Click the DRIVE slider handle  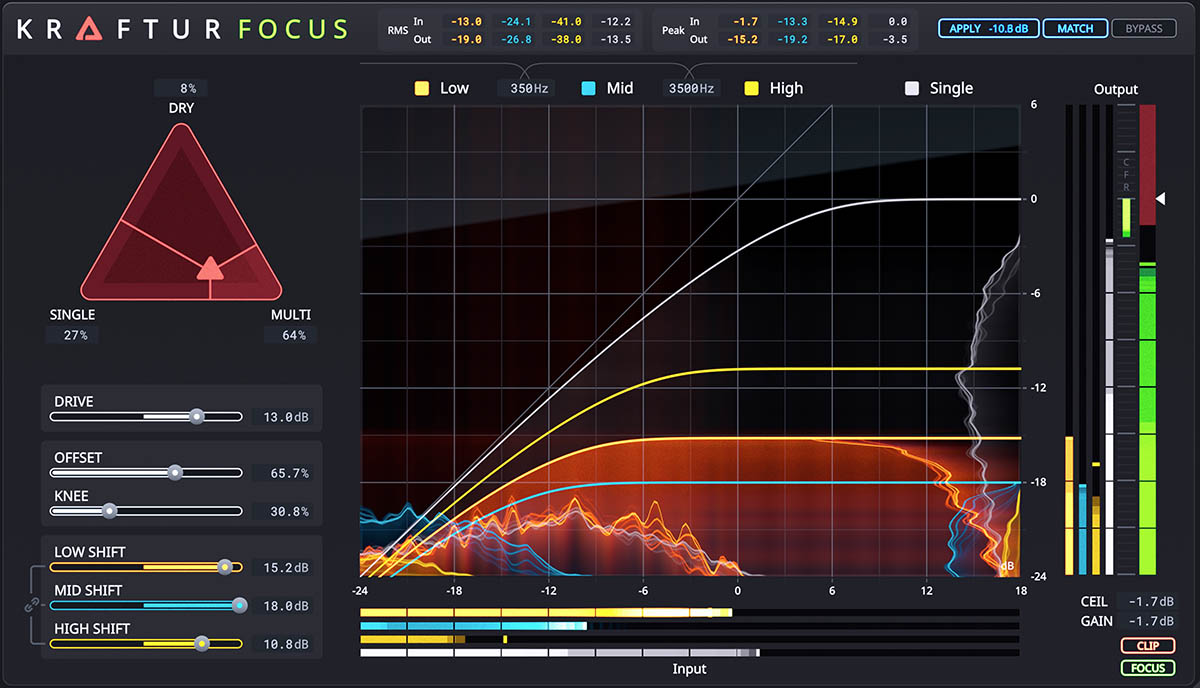(197, 416)
